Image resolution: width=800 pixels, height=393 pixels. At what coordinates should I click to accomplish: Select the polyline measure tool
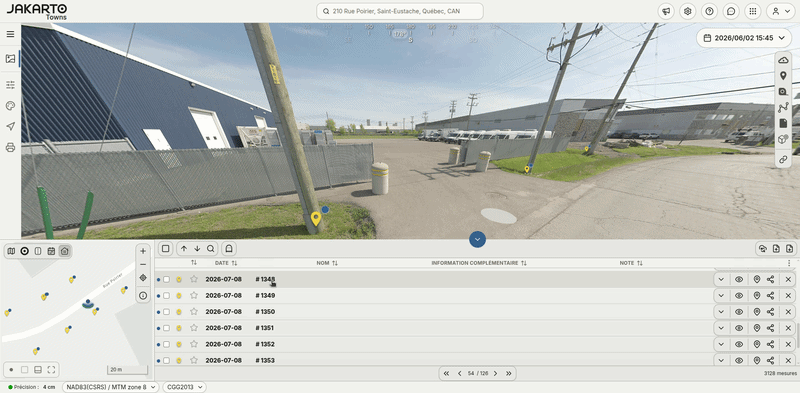click(783, 108)
